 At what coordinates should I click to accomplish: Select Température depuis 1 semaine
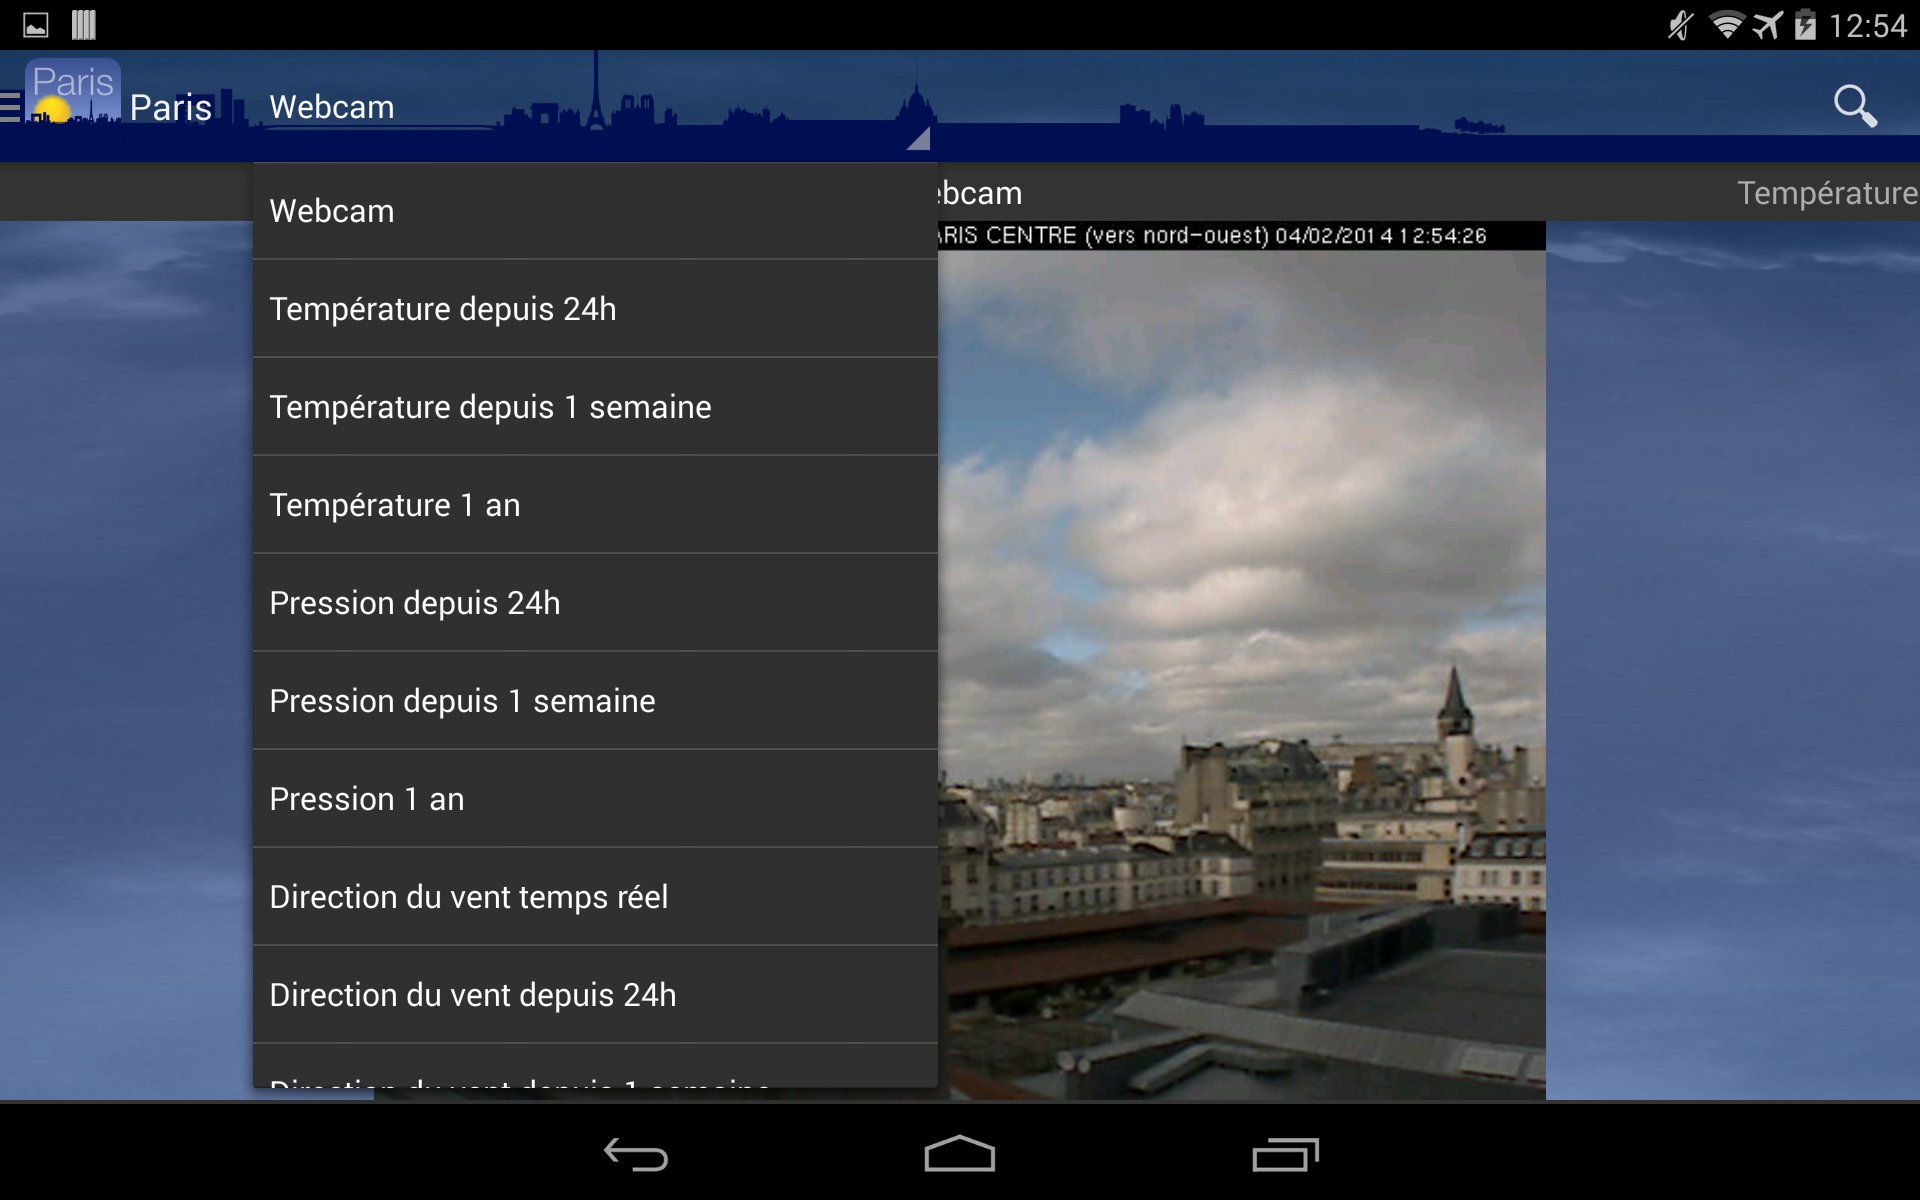595,407
